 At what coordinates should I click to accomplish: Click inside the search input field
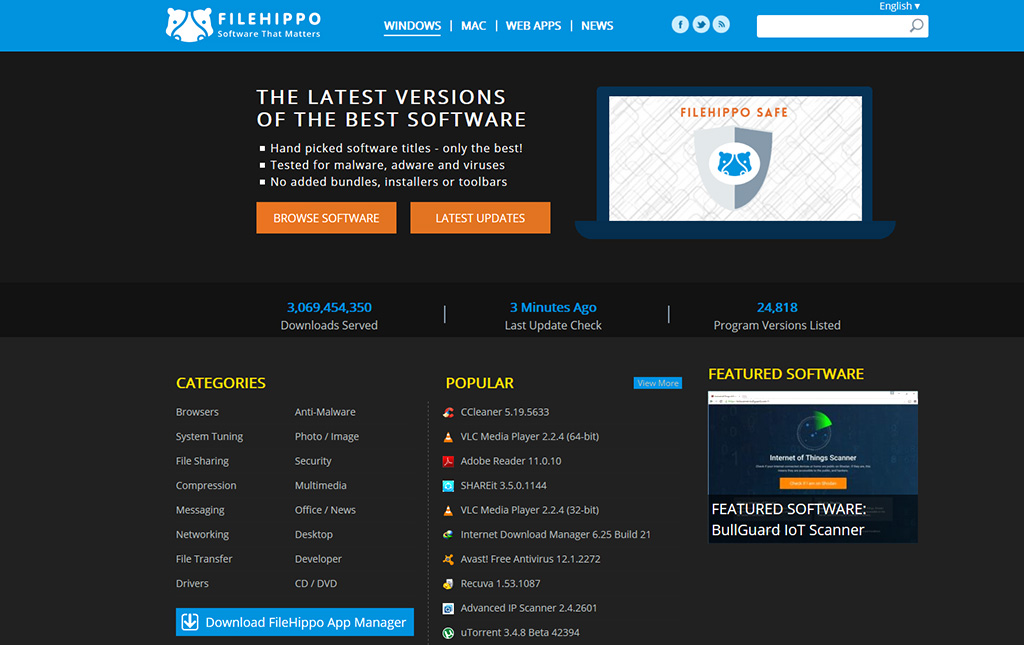point(840,26)
